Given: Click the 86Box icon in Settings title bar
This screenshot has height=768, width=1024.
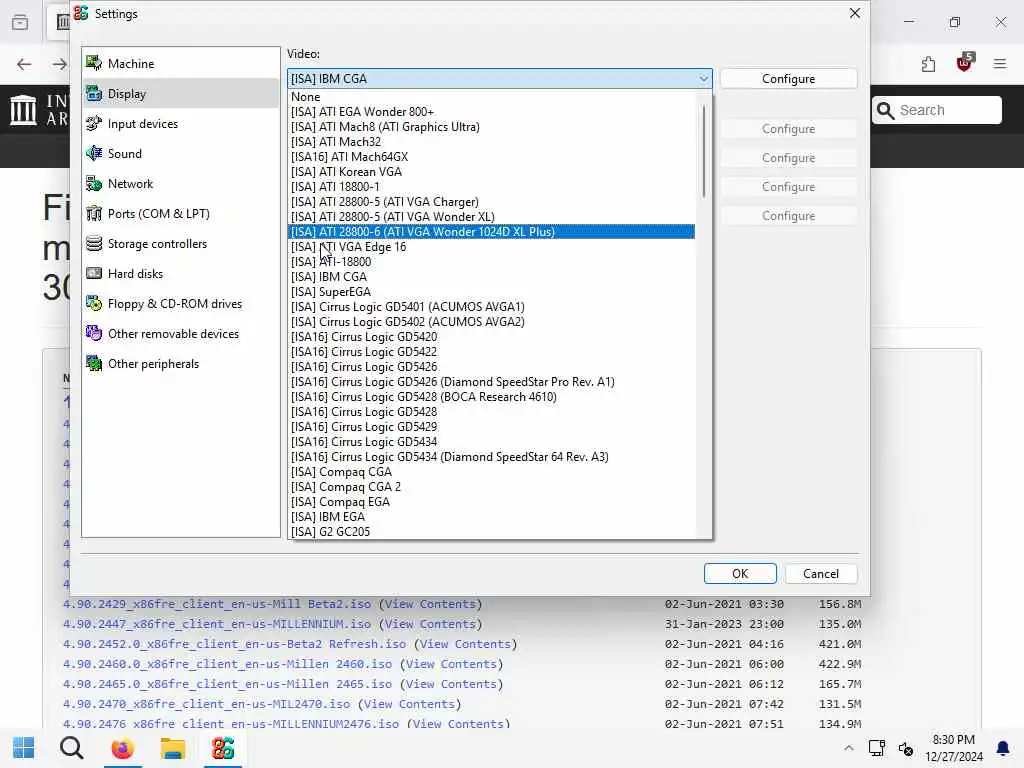Looking at the screenshot, I should tap(81, 14).
